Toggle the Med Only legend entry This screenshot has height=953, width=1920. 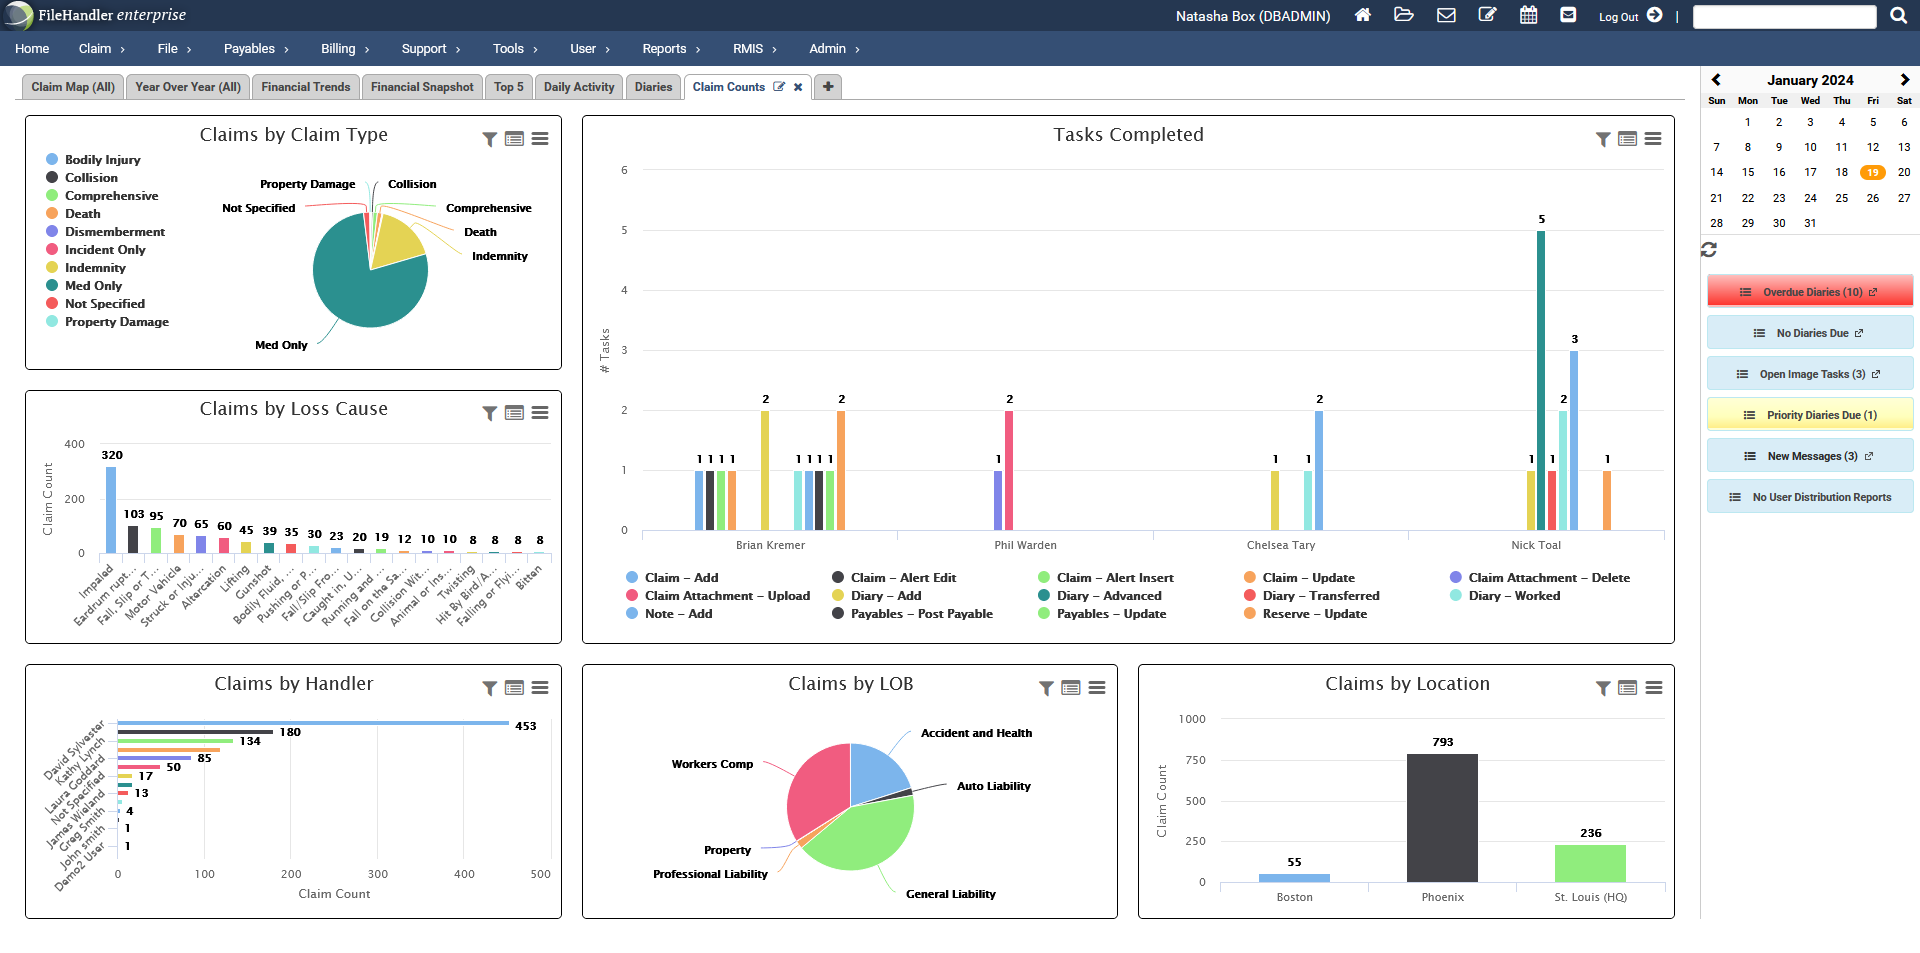coord(93,285)
